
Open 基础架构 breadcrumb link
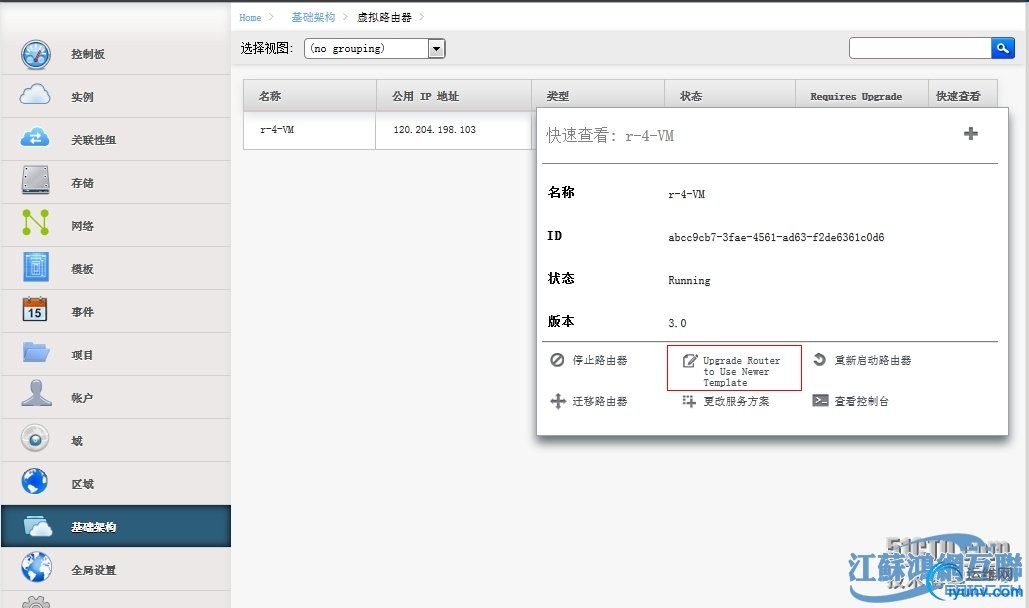tap(313, 18)
